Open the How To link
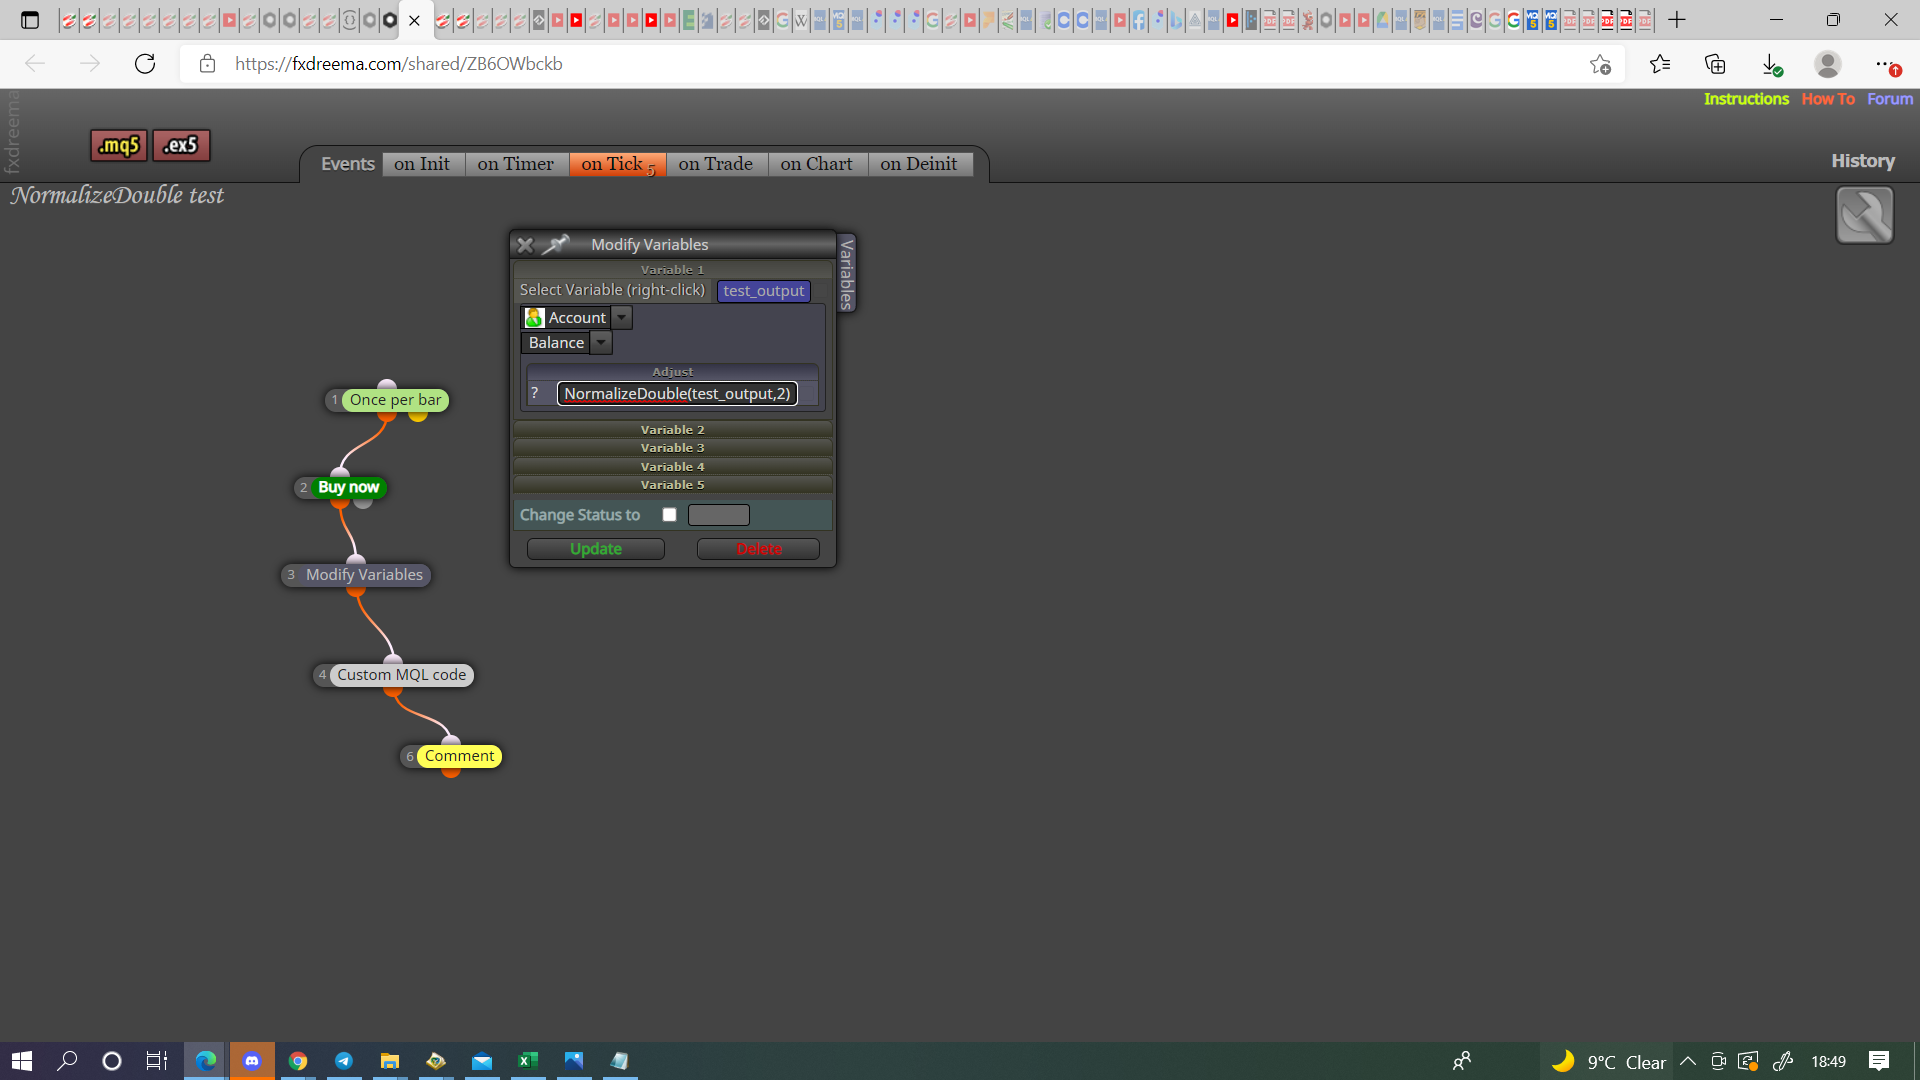 click(x=1828, y=99)
